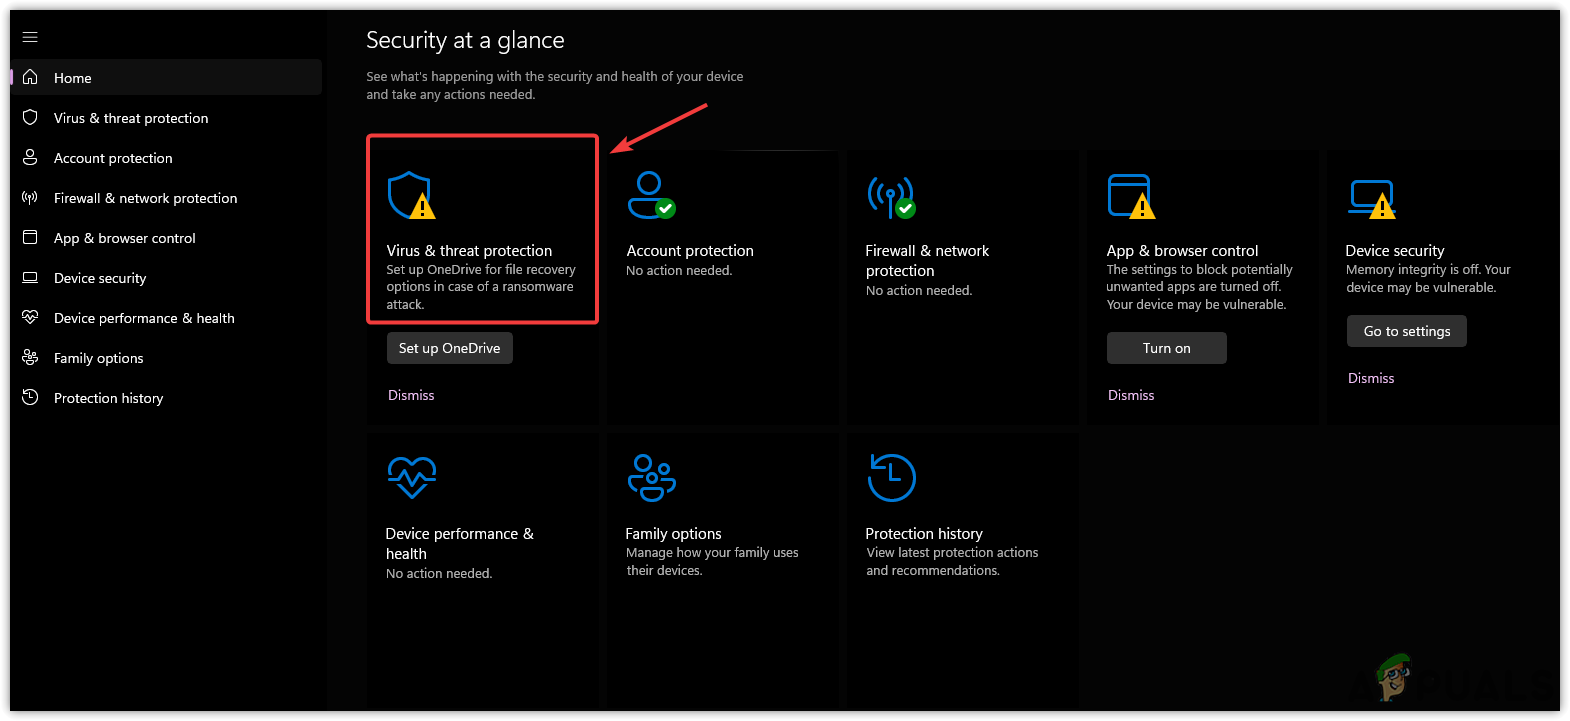Open Account protection from the sidebar

point(113,158)
